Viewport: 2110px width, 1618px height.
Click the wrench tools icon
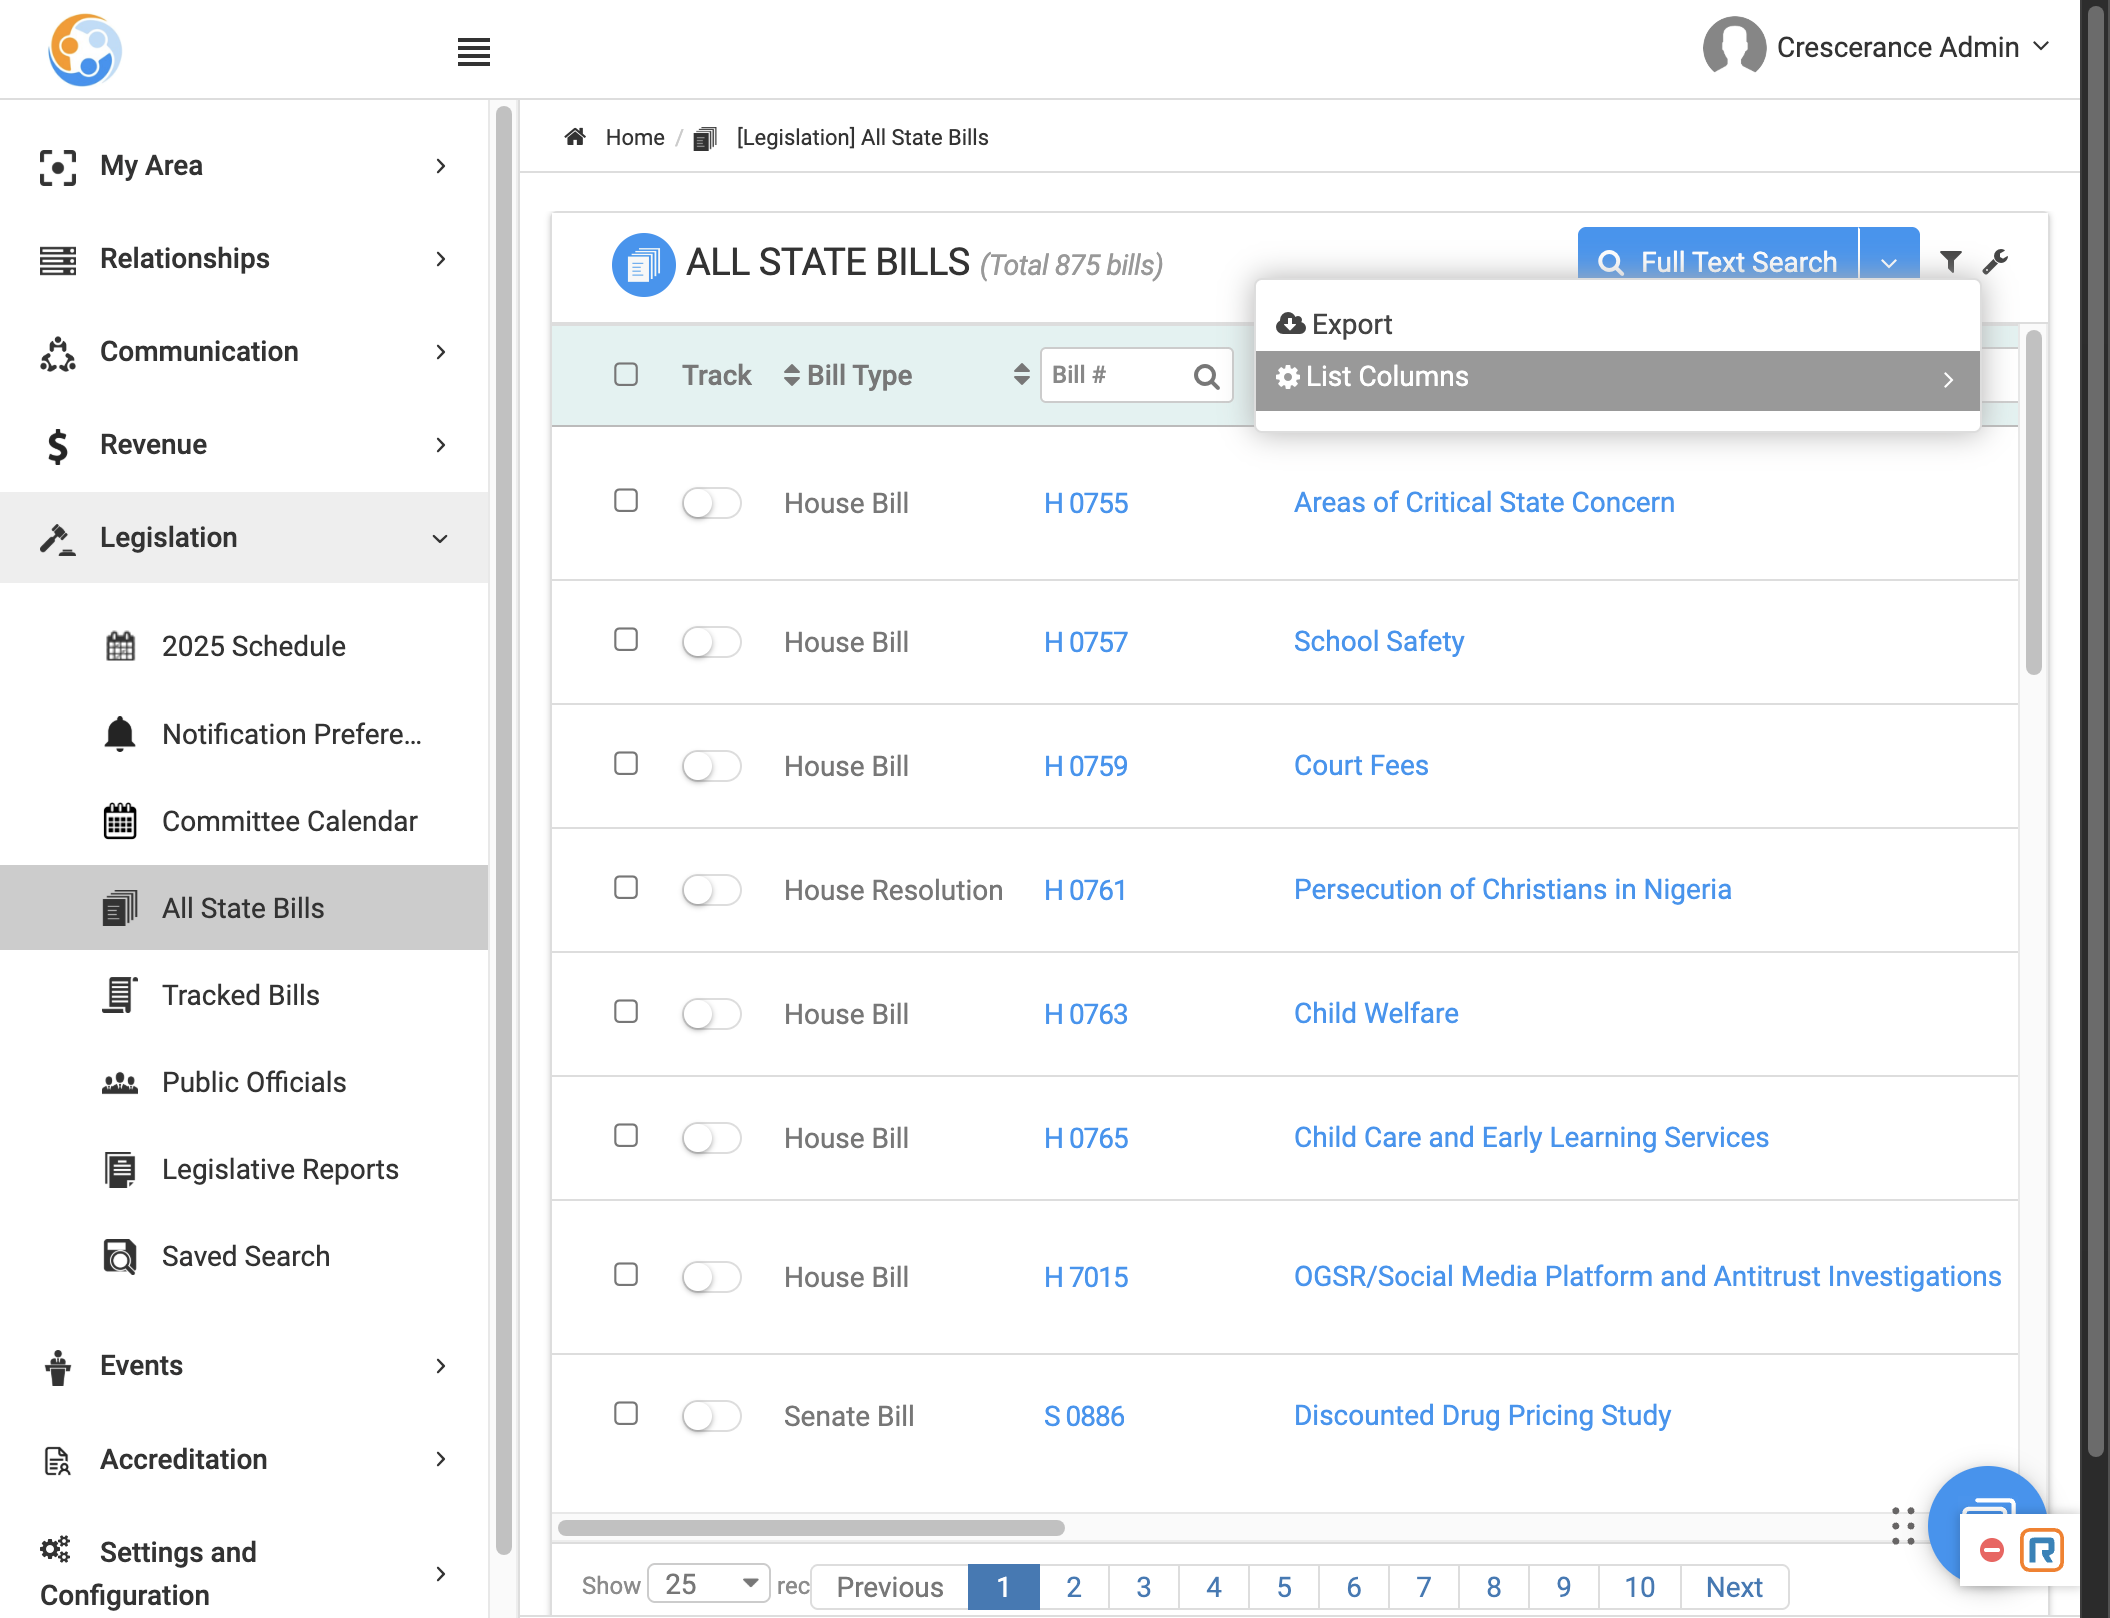1995,261
